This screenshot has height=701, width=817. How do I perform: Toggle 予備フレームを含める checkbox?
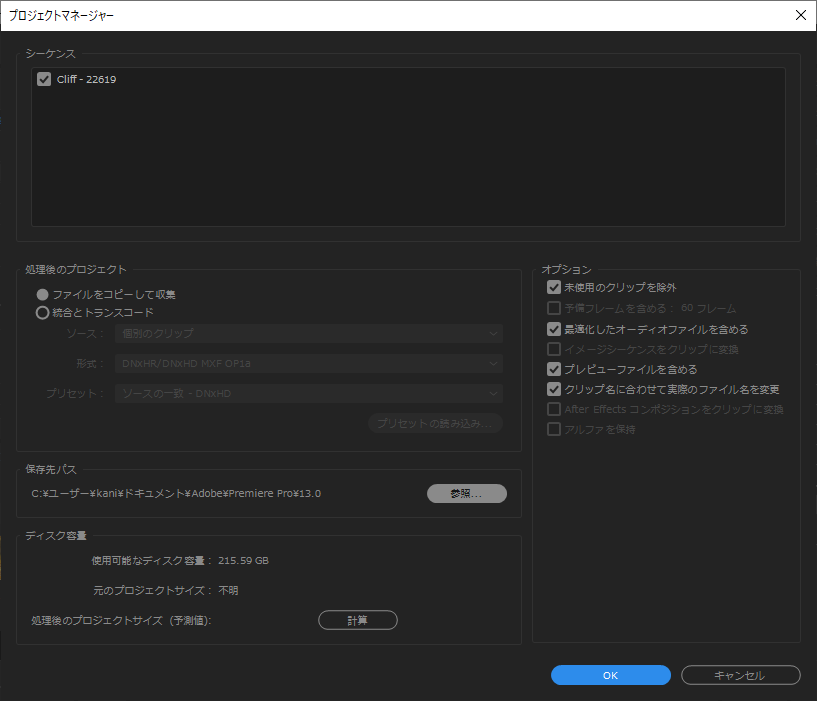coord(554,308)
